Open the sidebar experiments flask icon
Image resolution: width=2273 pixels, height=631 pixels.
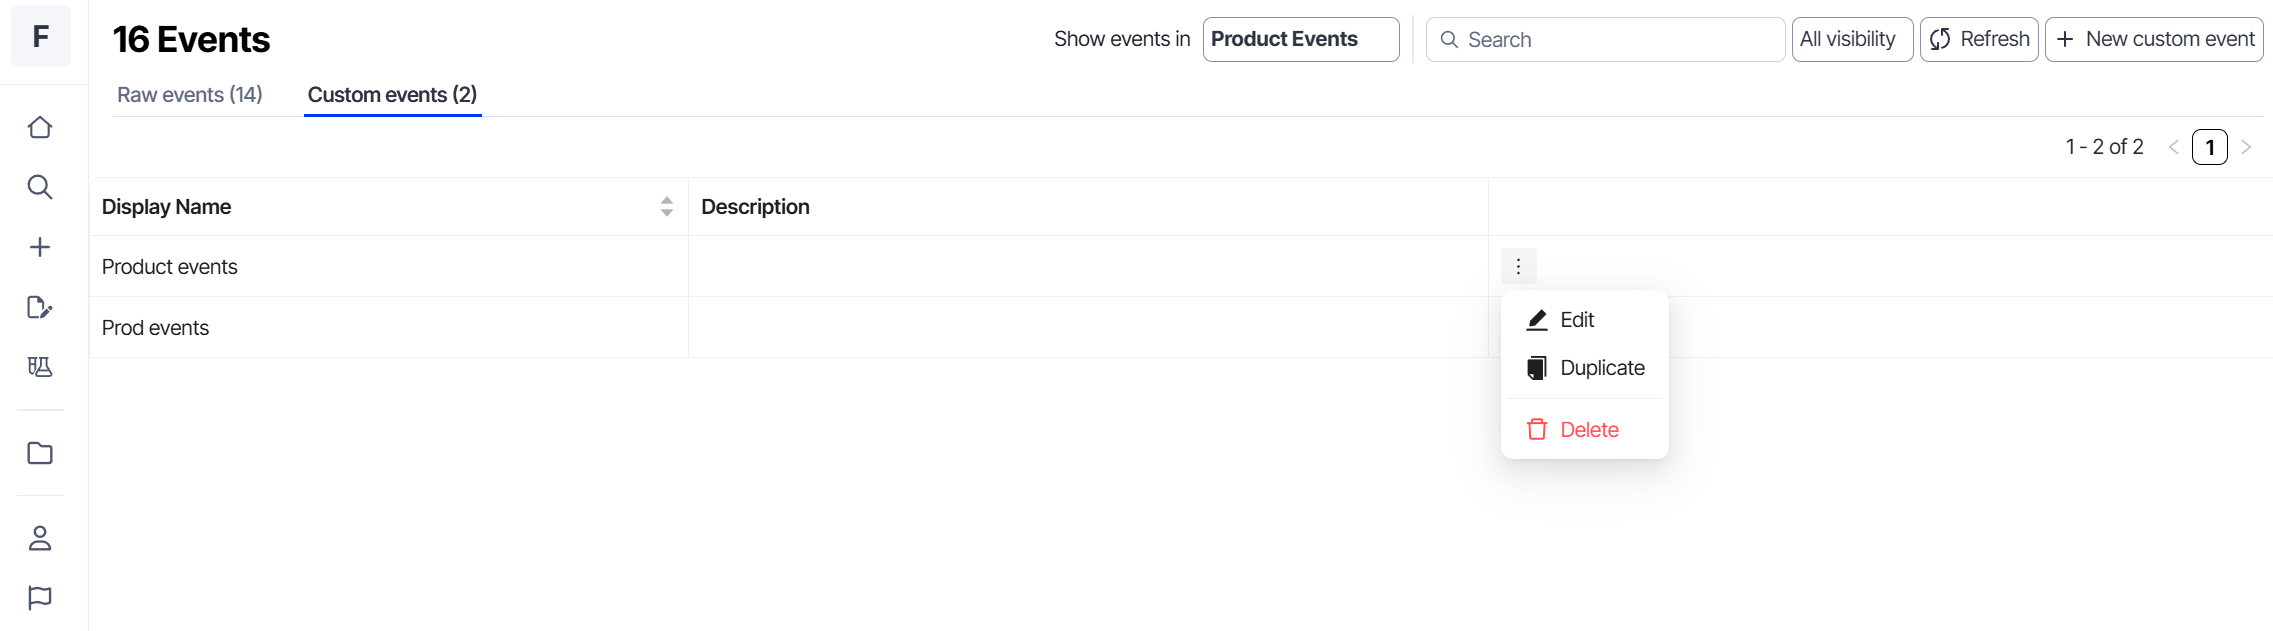[x=40, y=367]
